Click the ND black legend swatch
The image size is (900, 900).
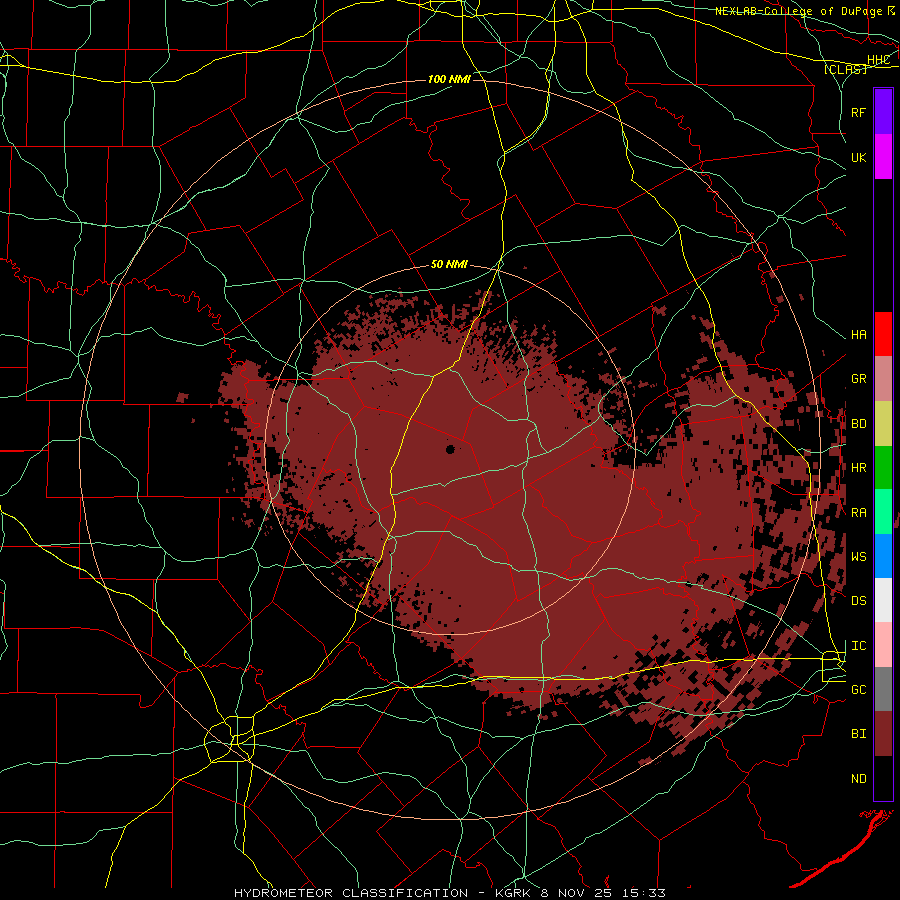coord(883,778)
